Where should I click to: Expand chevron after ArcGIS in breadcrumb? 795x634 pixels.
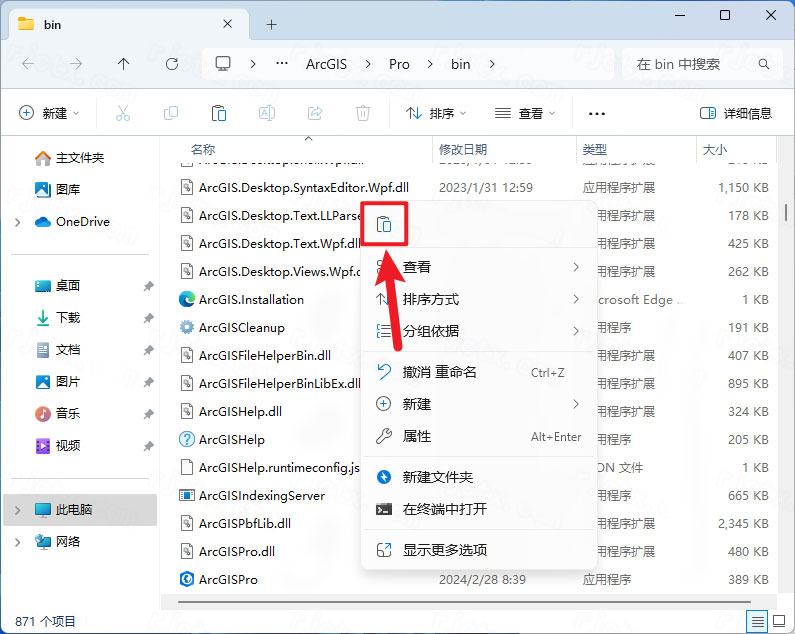[x=368, y=64]
